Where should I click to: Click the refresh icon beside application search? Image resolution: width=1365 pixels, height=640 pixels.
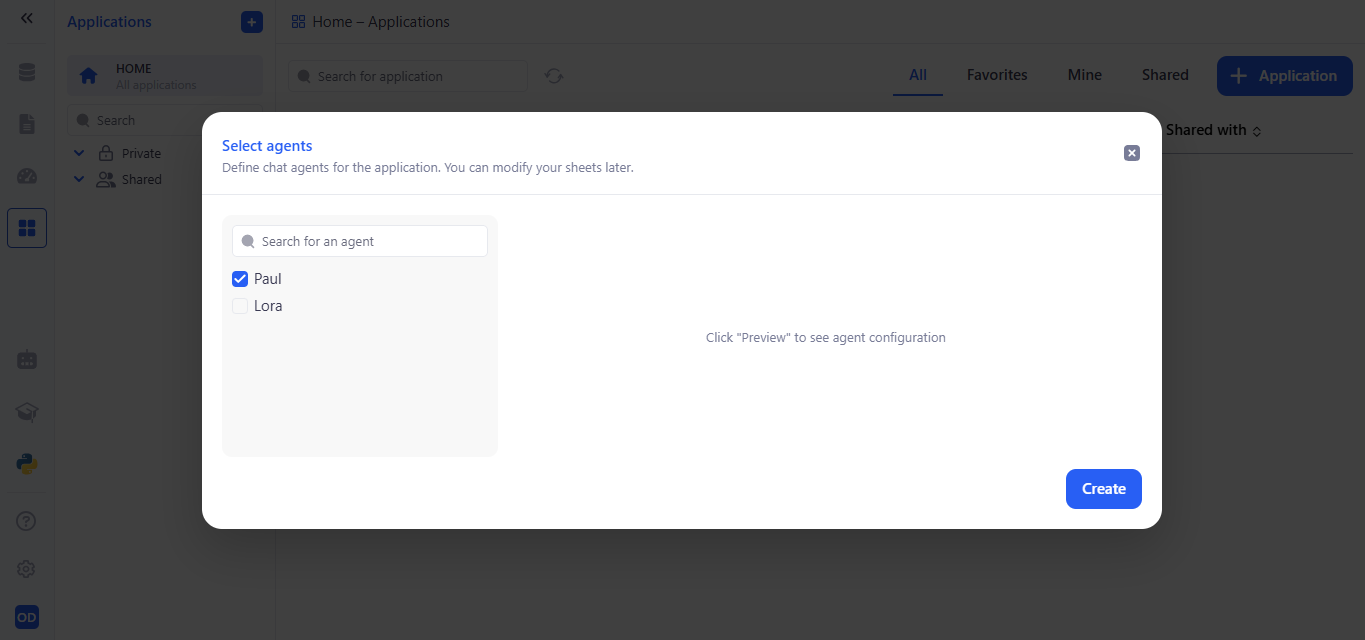pyautogui.click(x=554, y=76)
